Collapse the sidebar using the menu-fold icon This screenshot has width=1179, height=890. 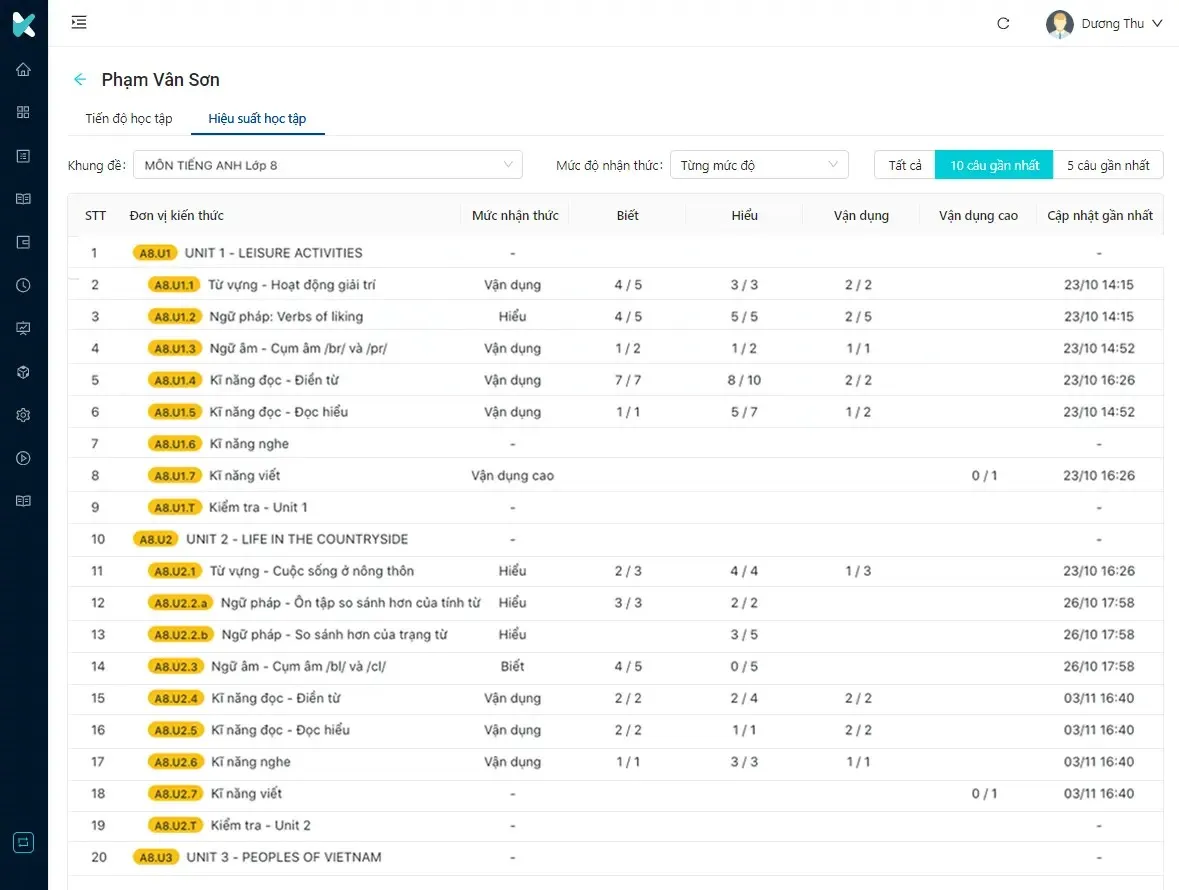pos(79,23)
